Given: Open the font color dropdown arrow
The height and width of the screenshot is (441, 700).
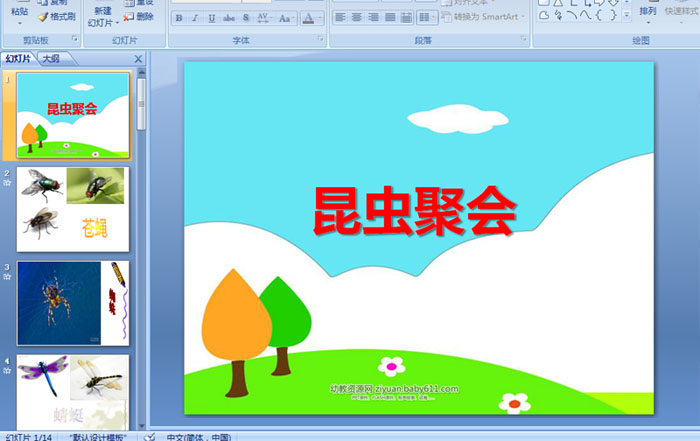Looking at the screenshot, I should click(x=319, y=18).
